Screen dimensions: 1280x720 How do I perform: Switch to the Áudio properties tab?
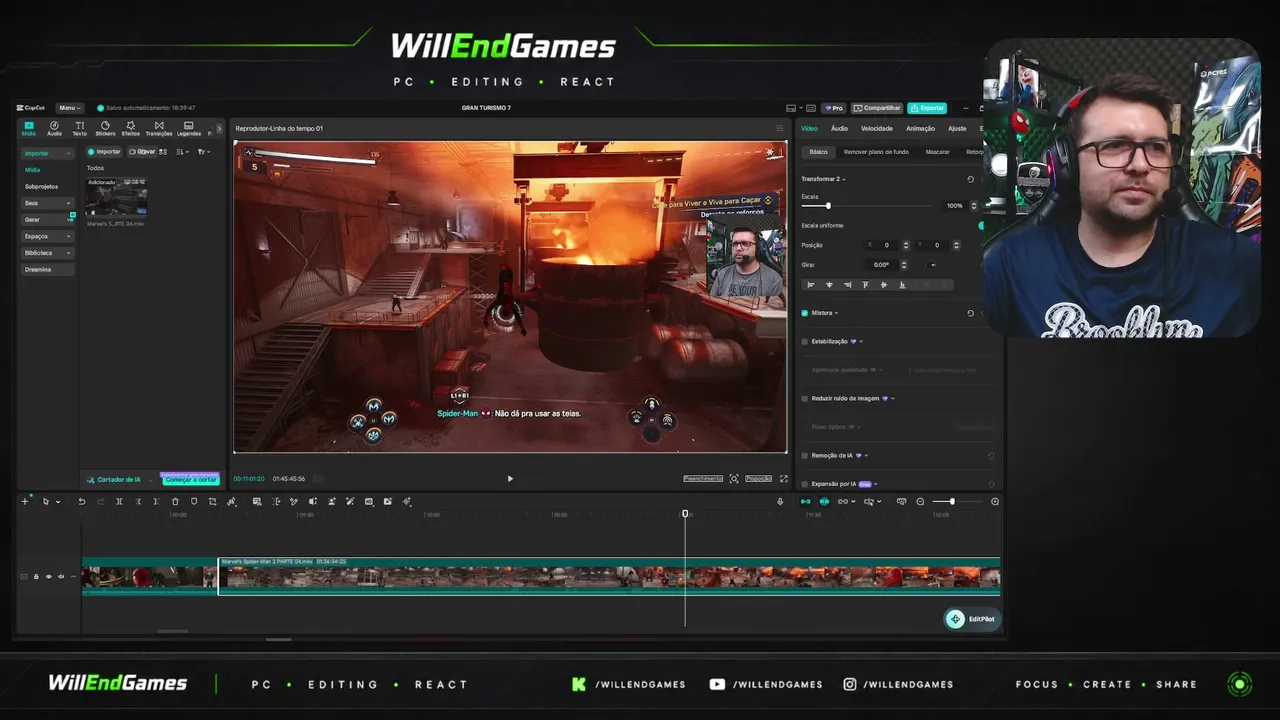coord(839,128)
